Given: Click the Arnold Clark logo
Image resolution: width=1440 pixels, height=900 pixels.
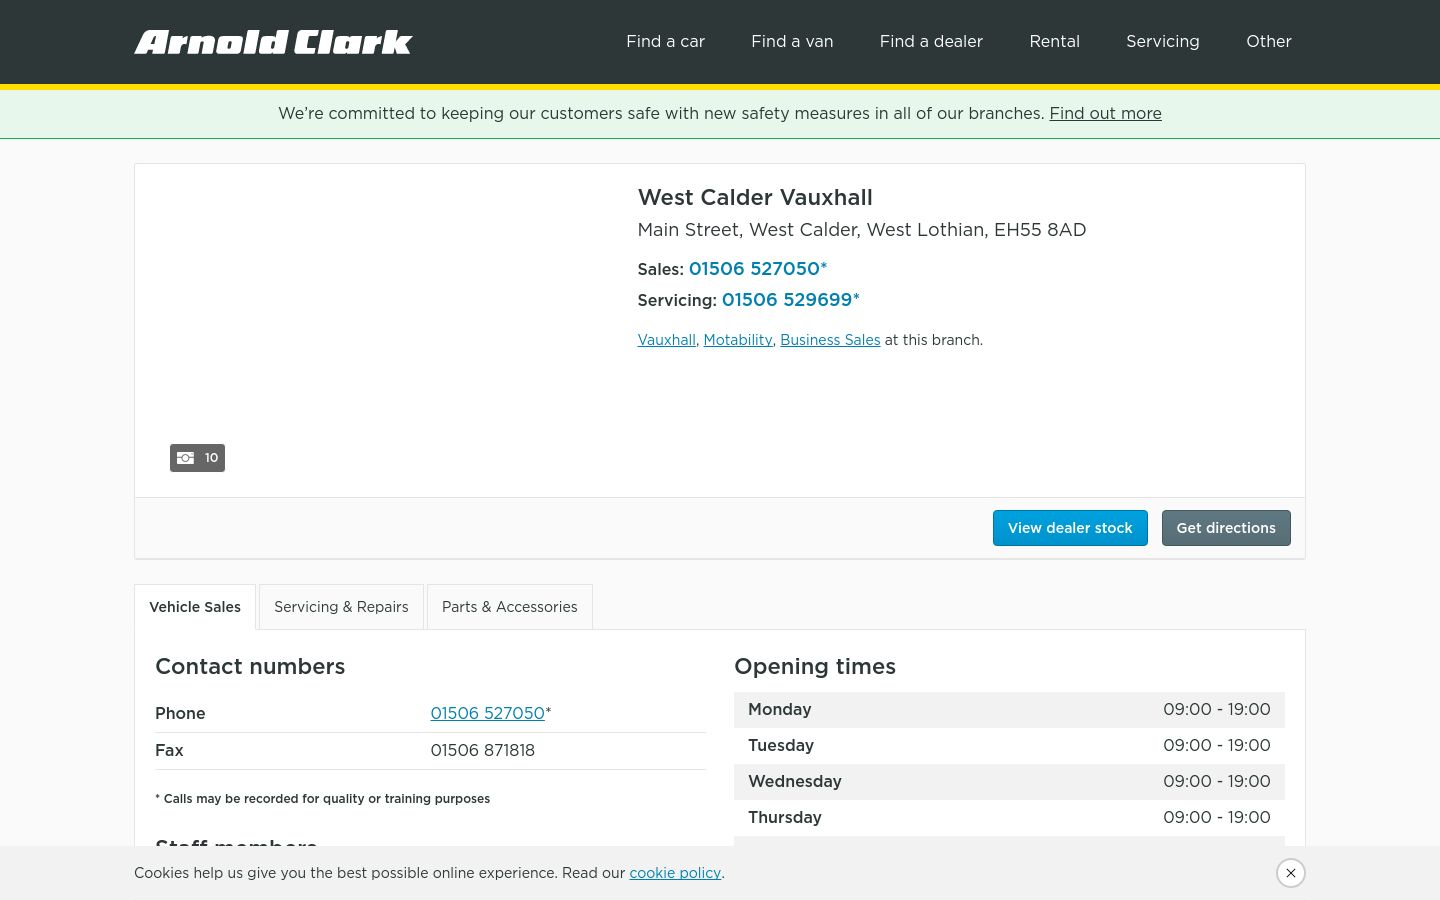Looking at the screenshot, I should [273, 42].
